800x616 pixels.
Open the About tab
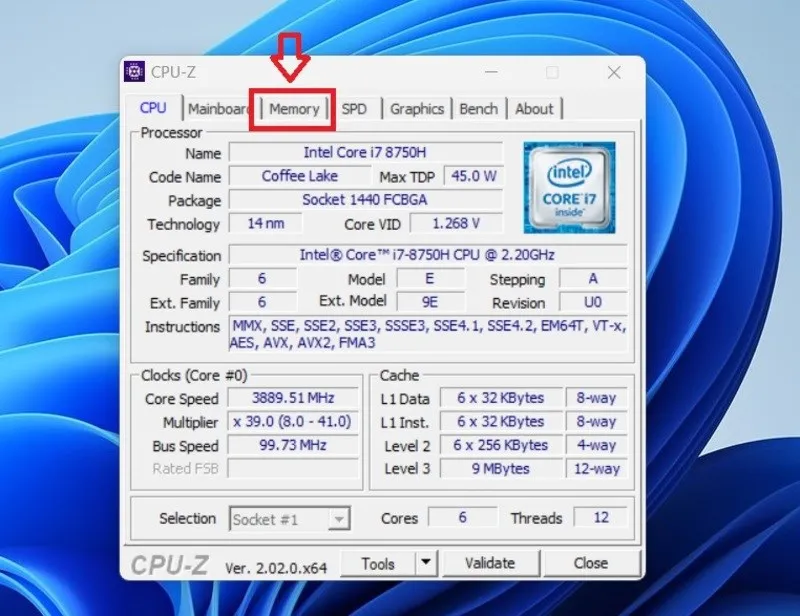pyautogui.click(x=535, y=108)
